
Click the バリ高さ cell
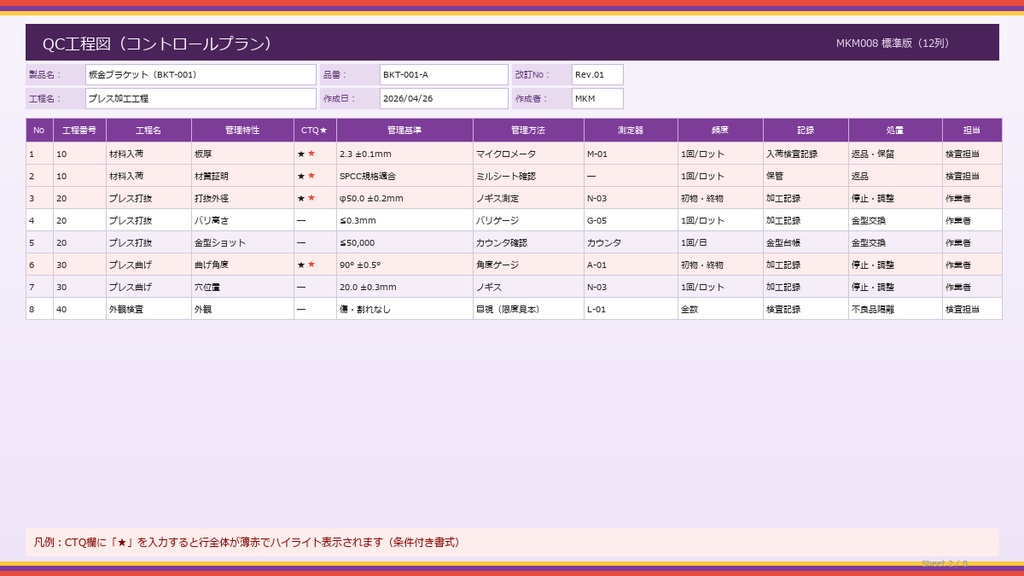point(242,221)
